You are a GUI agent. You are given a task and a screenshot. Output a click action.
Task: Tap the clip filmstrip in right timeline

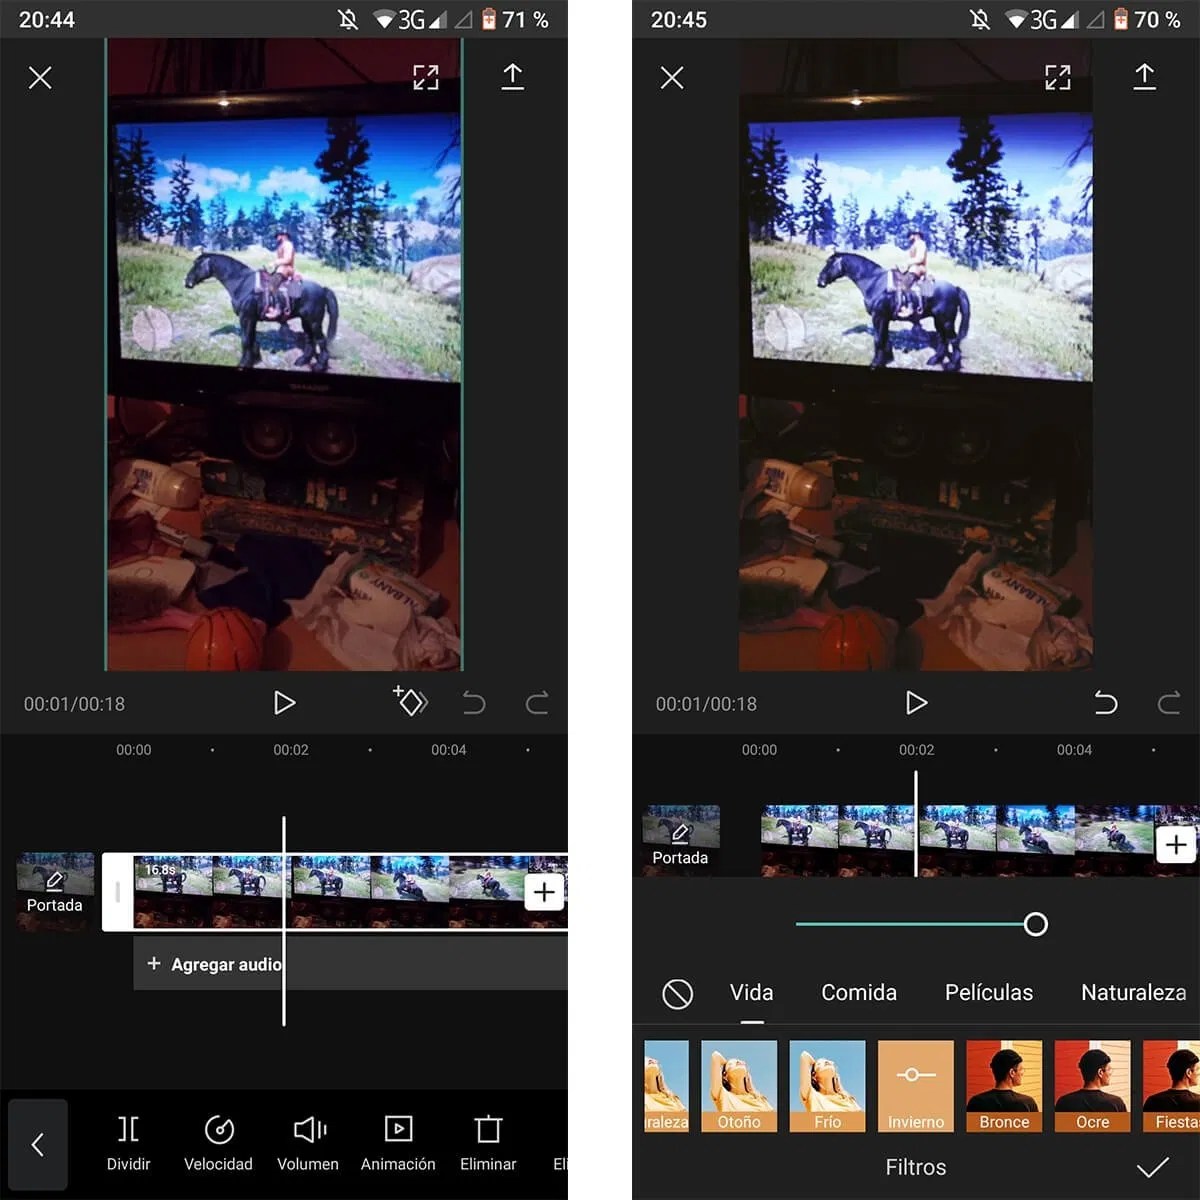(980, 840)
